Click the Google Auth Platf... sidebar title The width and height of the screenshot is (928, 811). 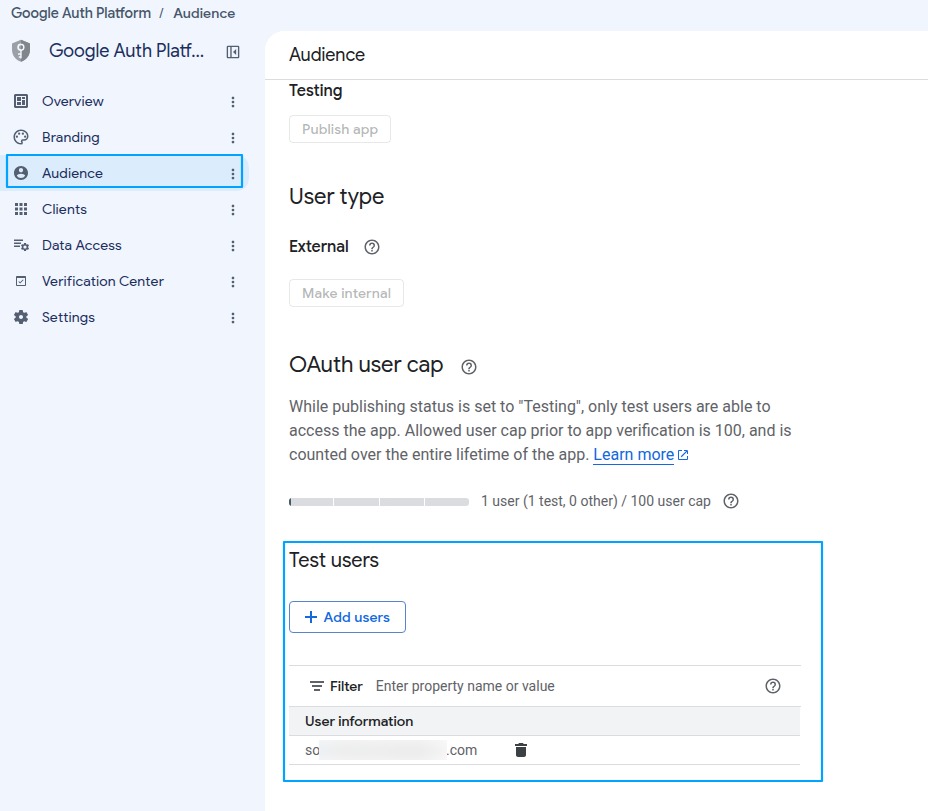coord(126,51)
